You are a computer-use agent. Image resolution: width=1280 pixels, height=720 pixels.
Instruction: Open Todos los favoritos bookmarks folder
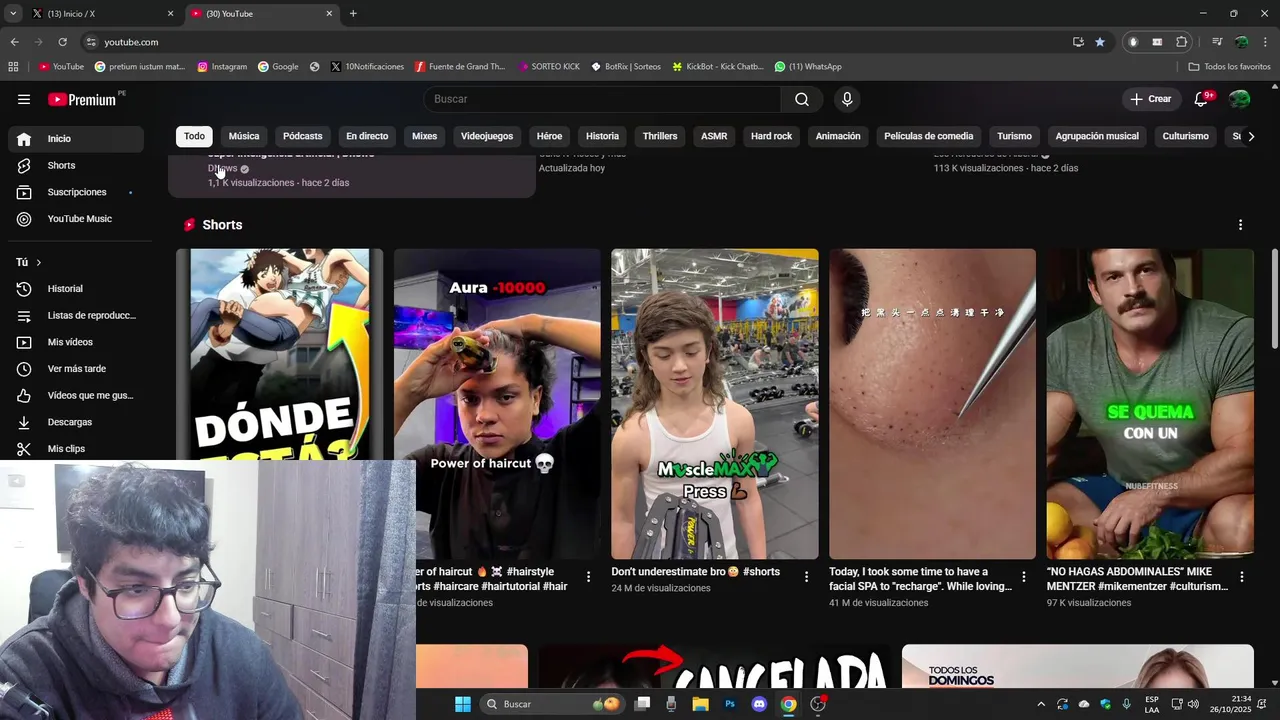(1229, 67)
